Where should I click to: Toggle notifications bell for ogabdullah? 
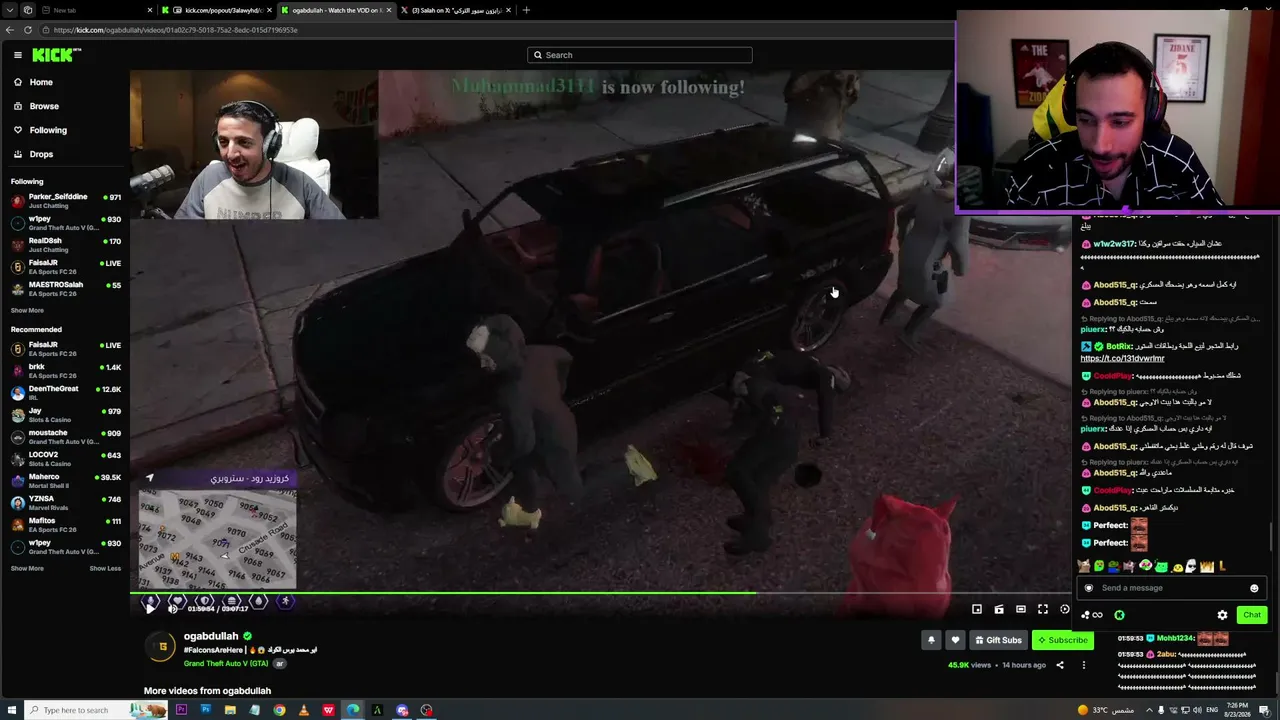(x=931, y=640)
